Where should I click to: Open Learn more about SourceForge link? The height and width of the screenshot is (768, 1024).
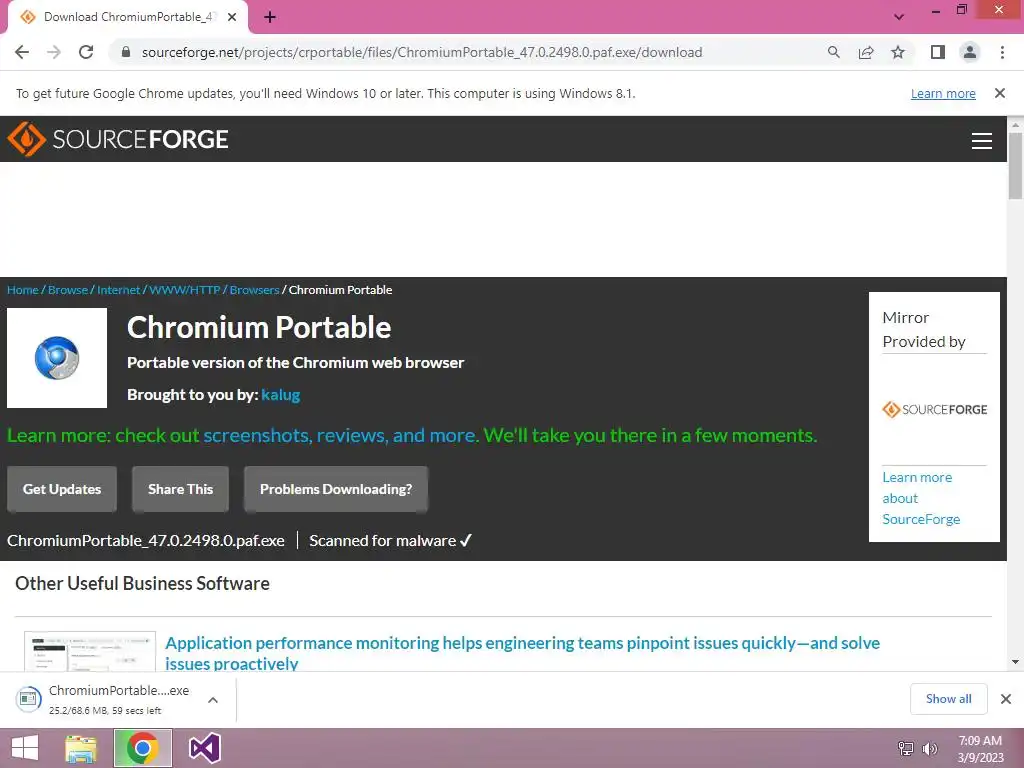[x=921, y=498]
